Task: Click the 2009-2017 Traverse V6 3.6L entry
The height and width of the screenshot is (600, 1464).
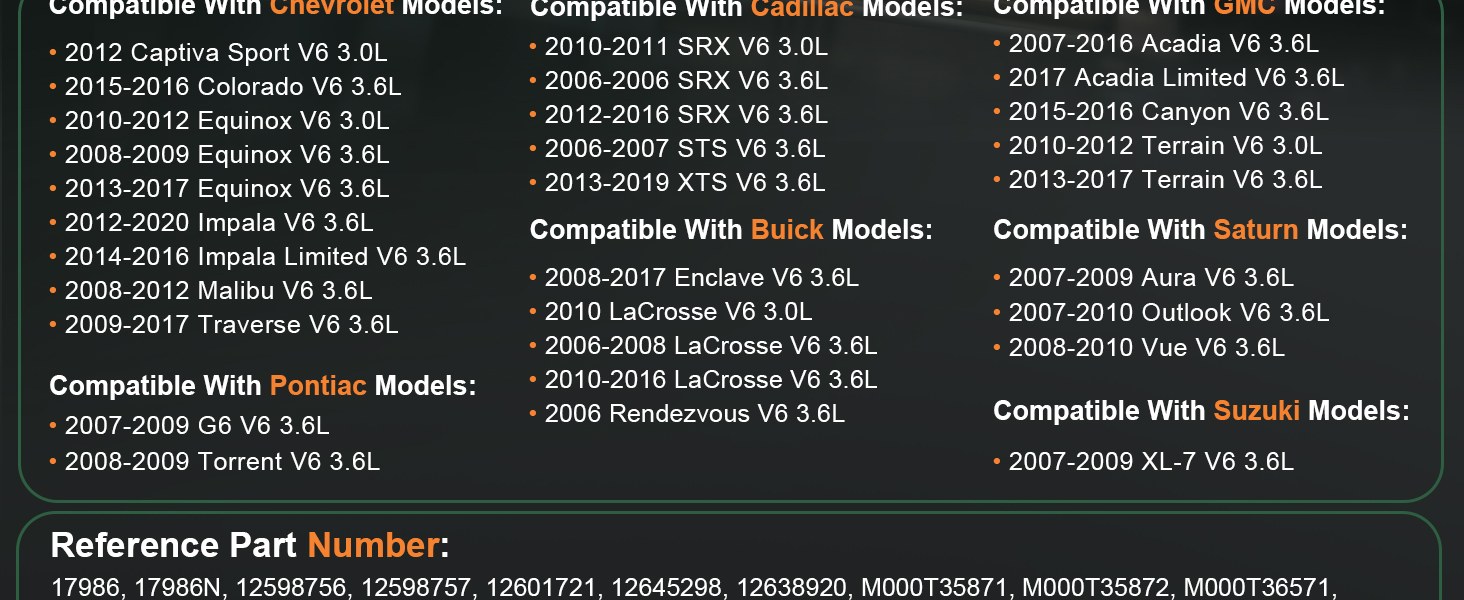Action: [x=231, y=325]
